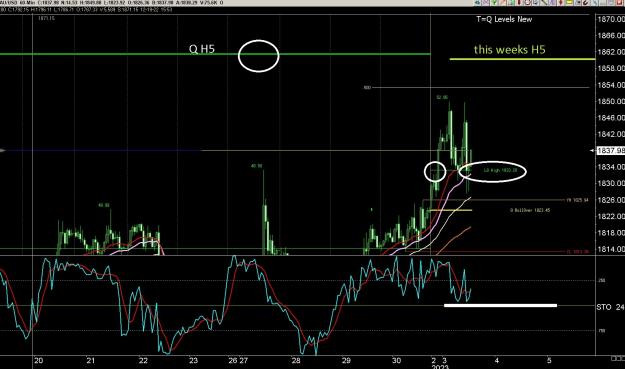Viewport: 625px width, 369px height.
Task: Click the 1866.00 price axis label
Action: point(611,35)
